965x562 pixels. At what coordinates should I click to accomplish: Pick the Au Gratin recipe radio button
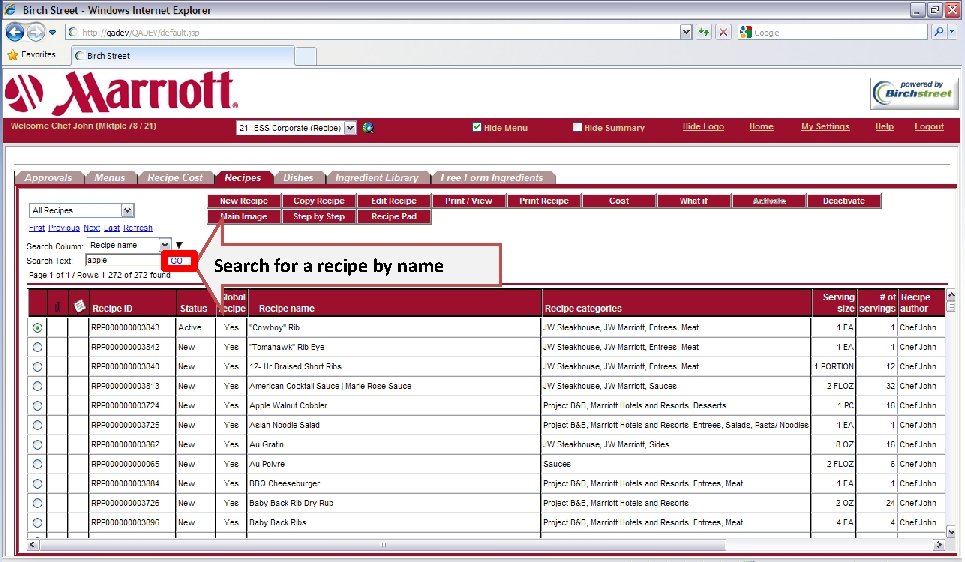38,444
